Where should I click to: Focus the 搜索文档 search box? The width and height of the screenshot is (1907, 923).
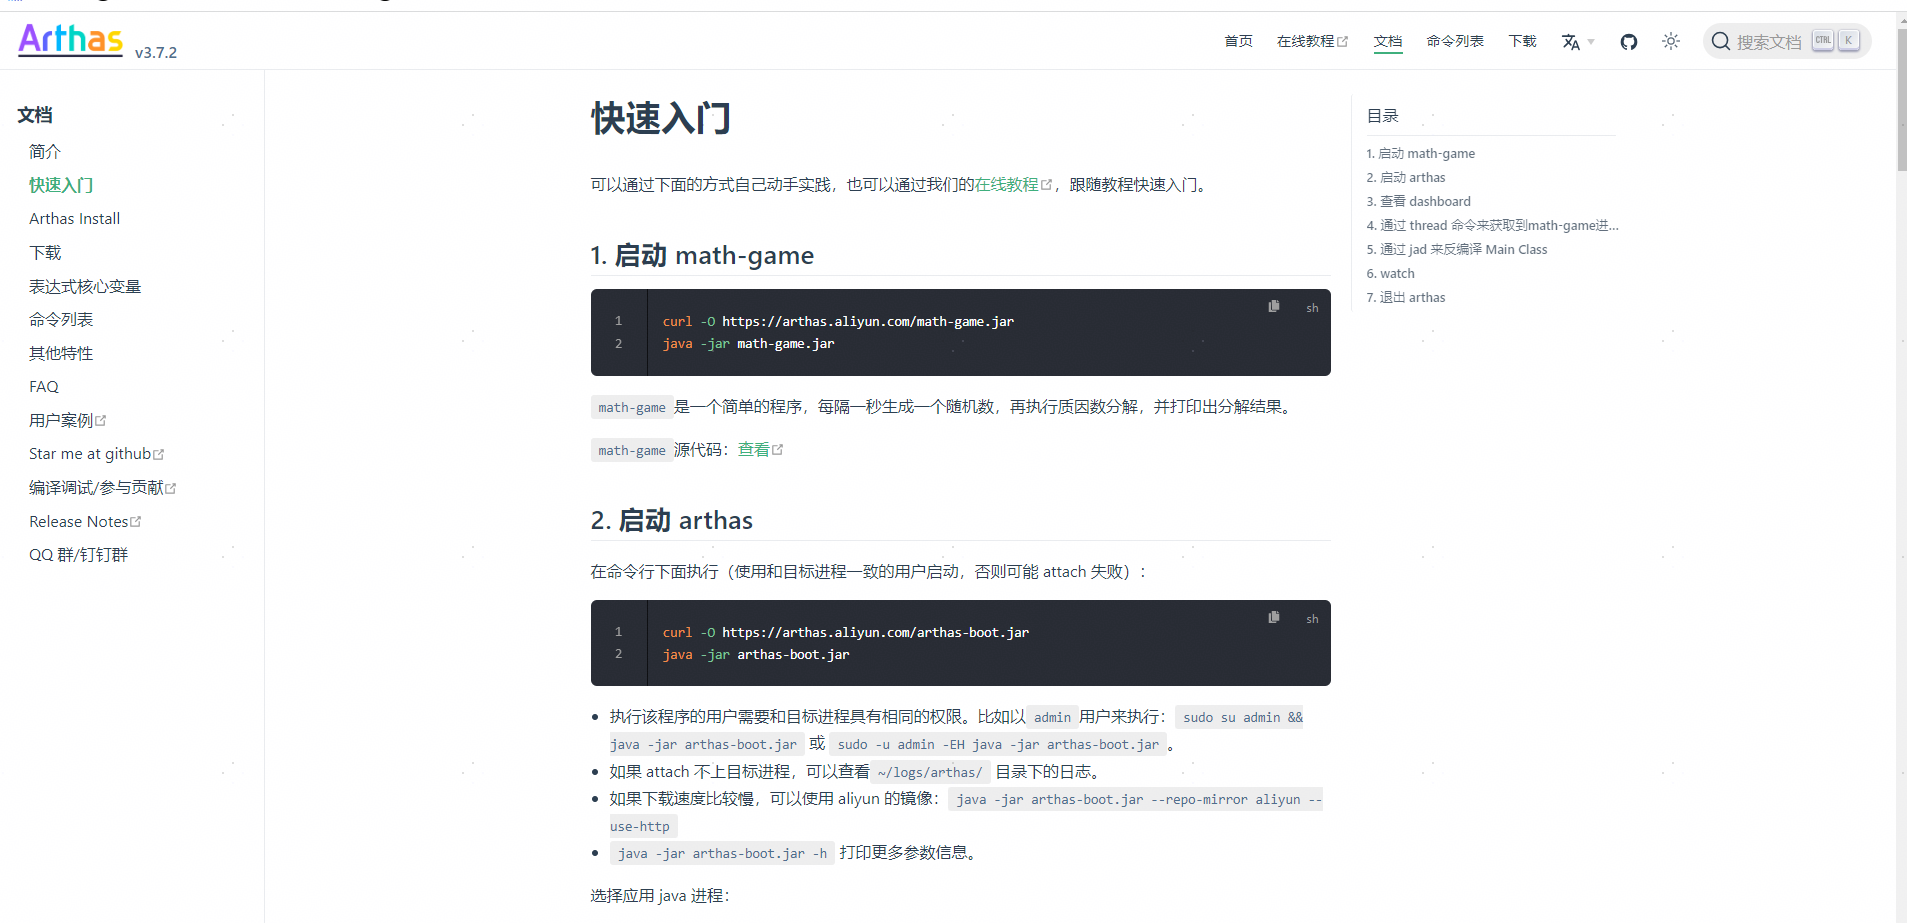[x=1786, y=41]
